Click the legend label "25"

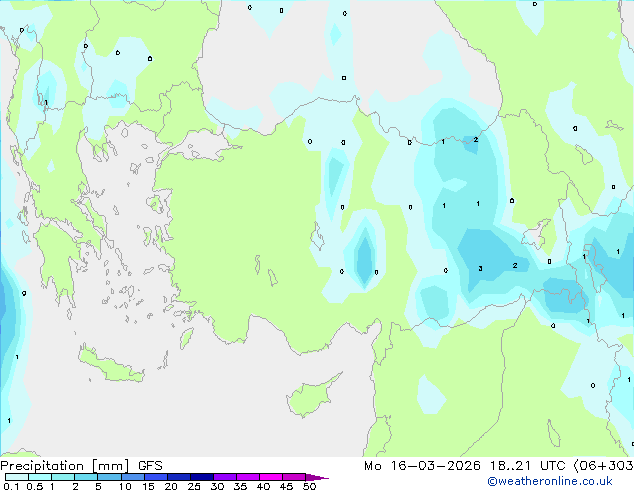(194, 486)
